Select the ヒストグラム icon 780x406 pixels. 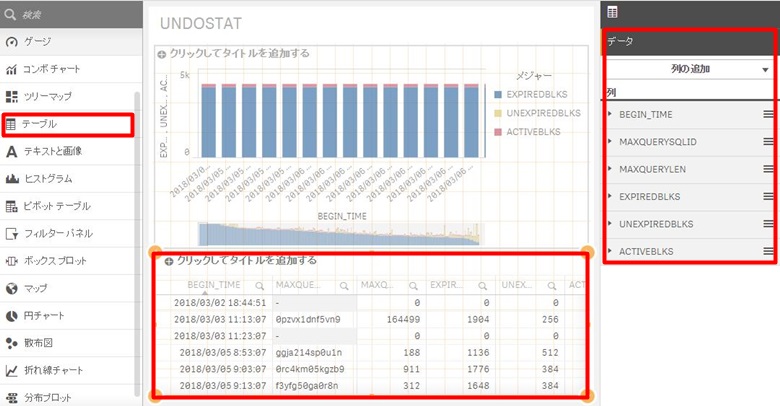[12, 179]
